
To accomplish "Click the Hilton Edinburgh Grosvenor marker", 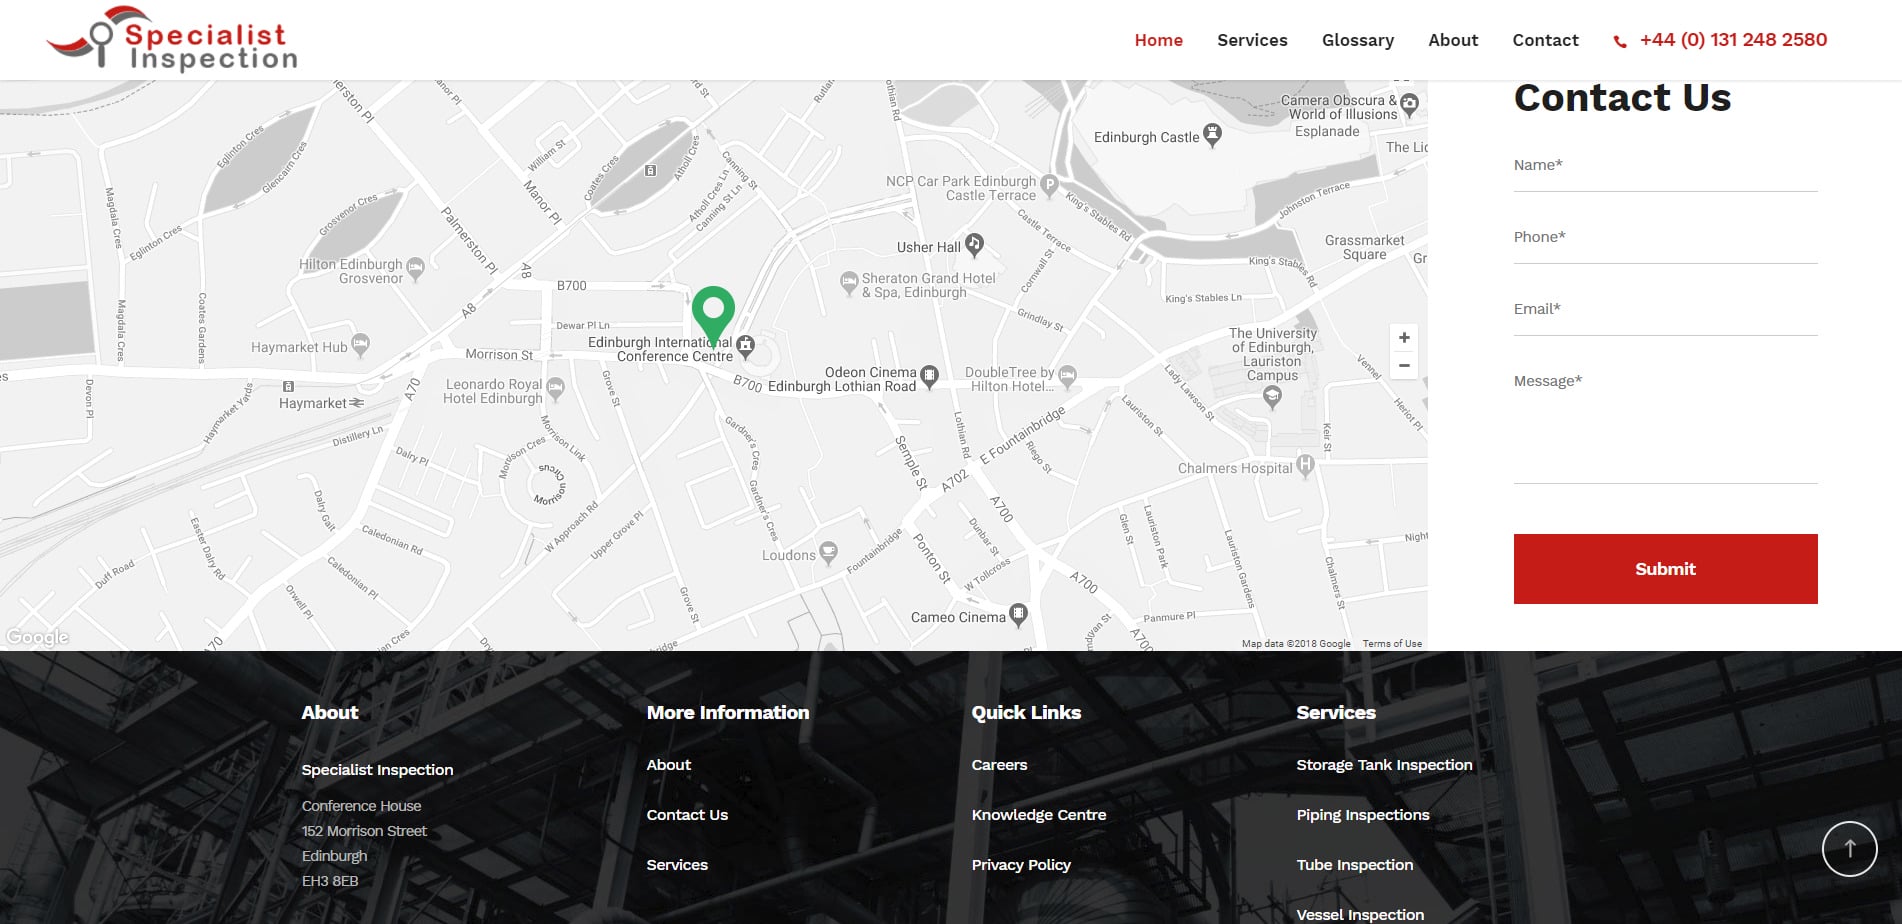I will [x=415, y=268].
